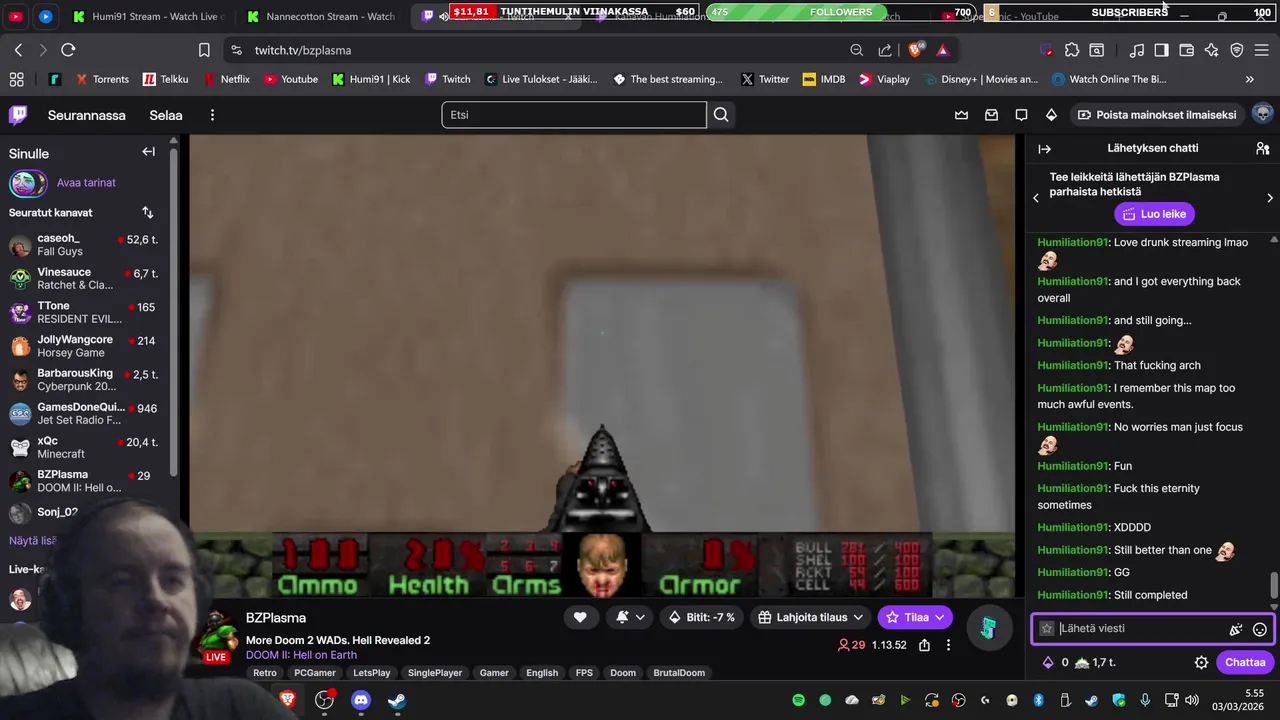Click system volume tray icon
Screen dimensions: 1280x720
(x=1190, y=700)
